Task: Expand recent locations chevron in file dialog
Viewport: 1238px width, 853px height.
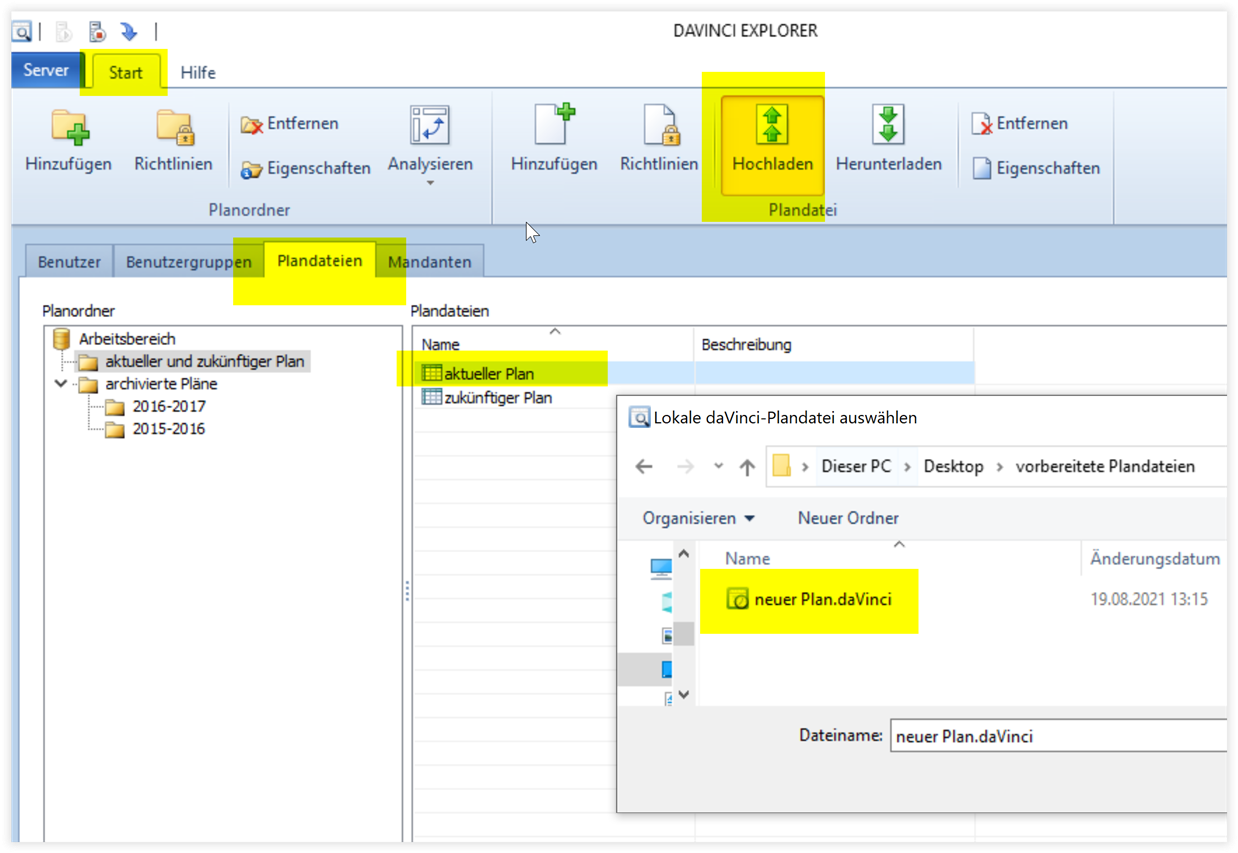Action: tap(718, 467)
